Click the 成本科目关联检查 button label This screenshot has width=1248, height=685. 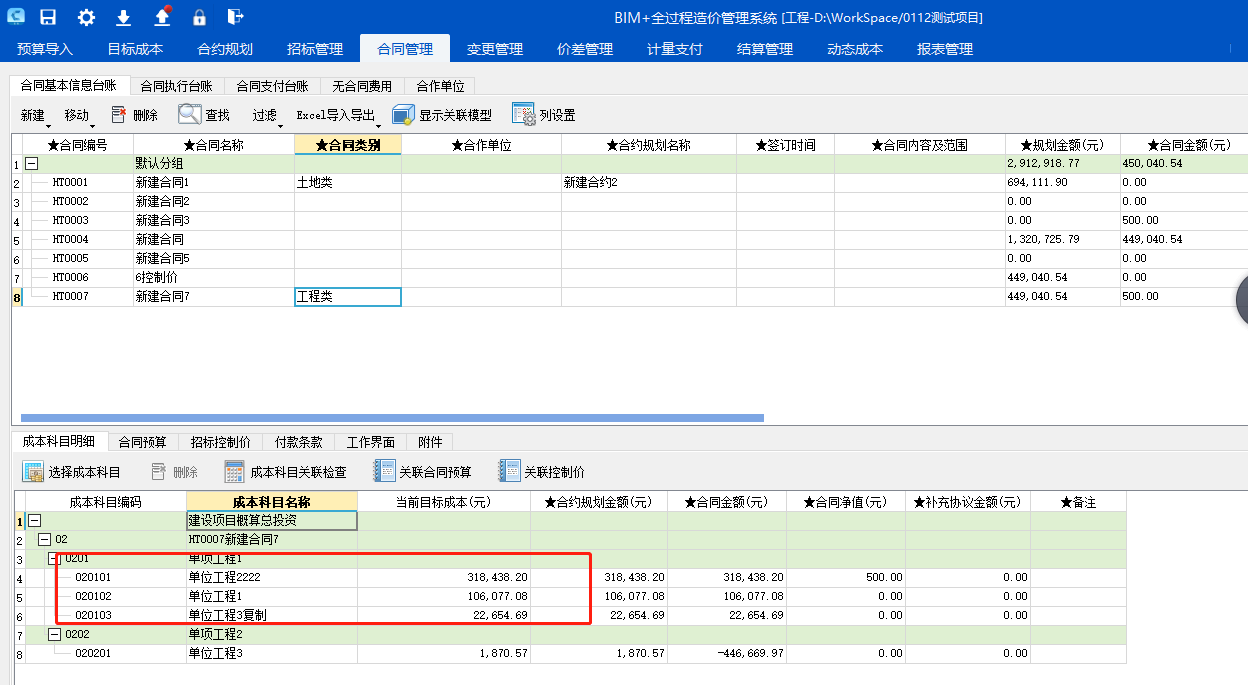click(x=298, y=472)
